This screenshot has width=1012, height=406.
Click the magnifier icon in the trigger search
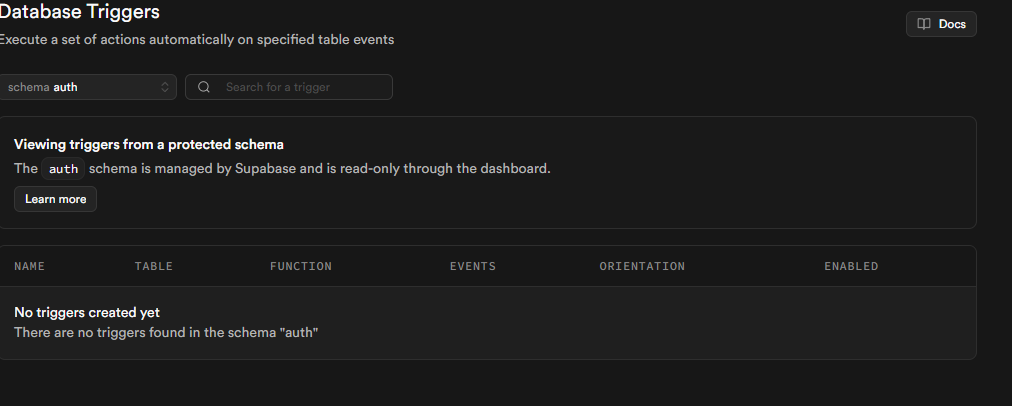pos(204,87)
